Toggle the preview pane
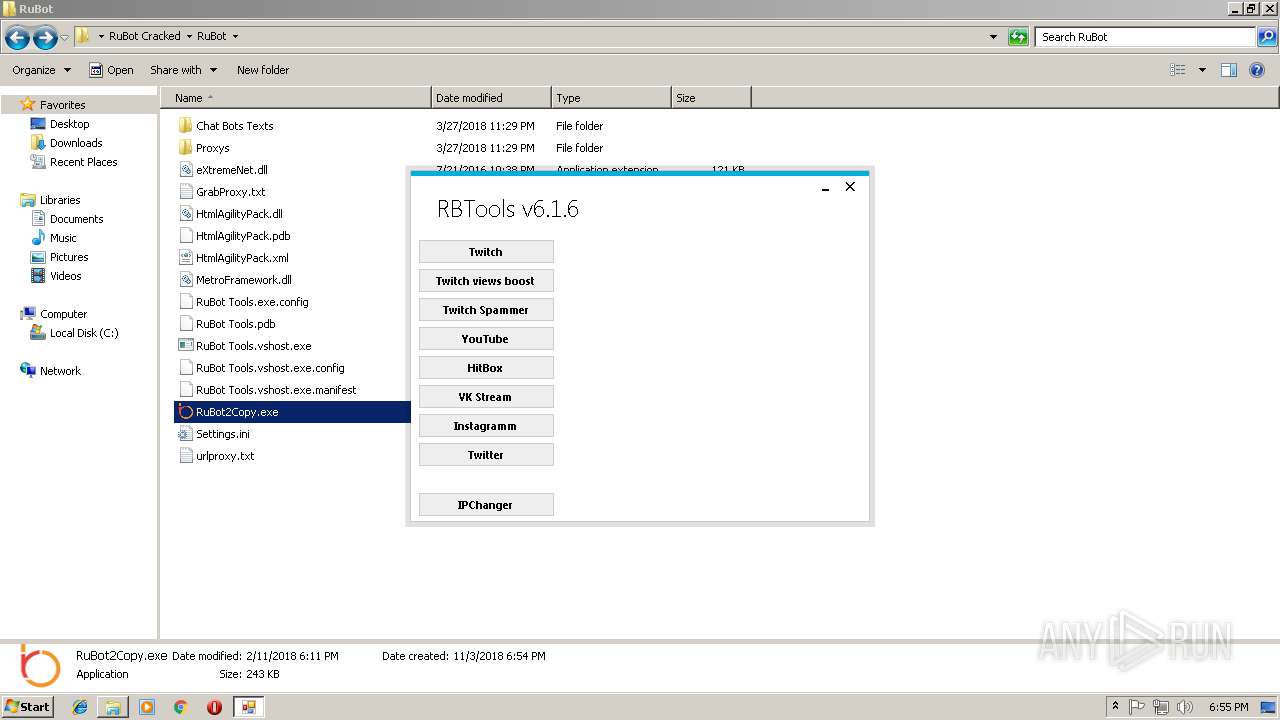 pyautogui.click(x=1229, y=70)
